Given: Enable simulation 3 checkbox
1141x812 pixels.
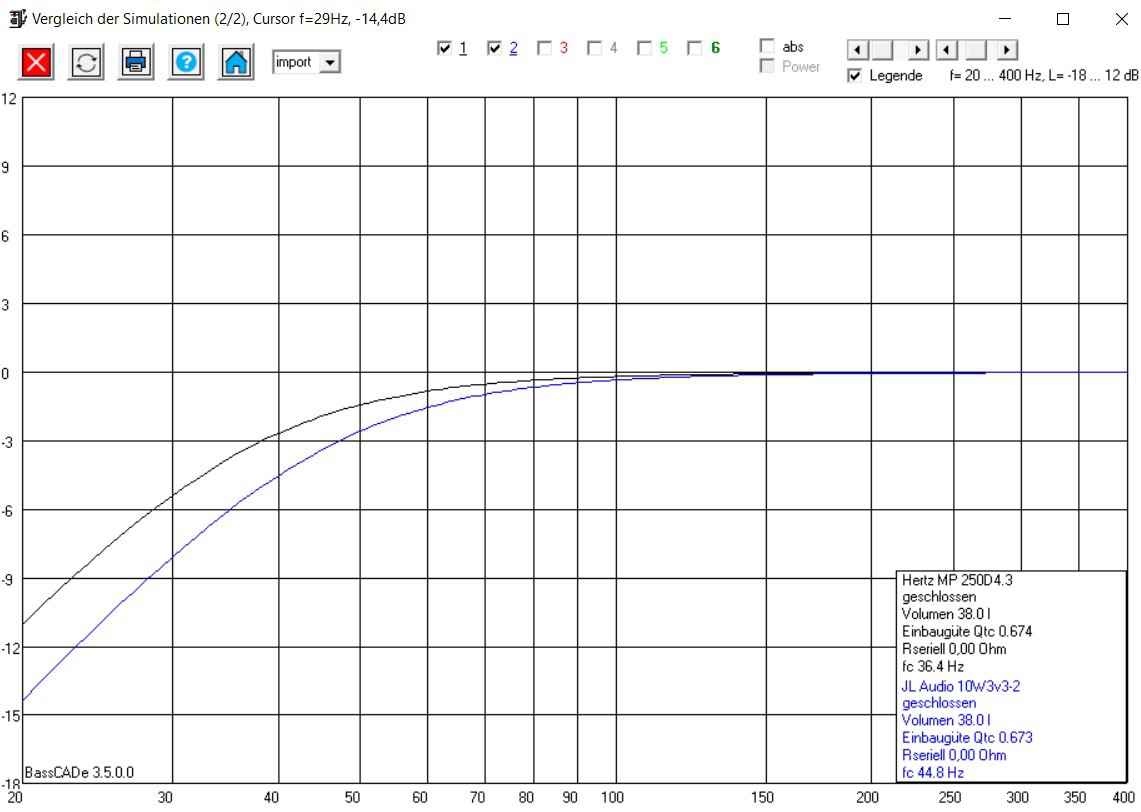Looking at the screenshot, I should [x=544, y=48].
